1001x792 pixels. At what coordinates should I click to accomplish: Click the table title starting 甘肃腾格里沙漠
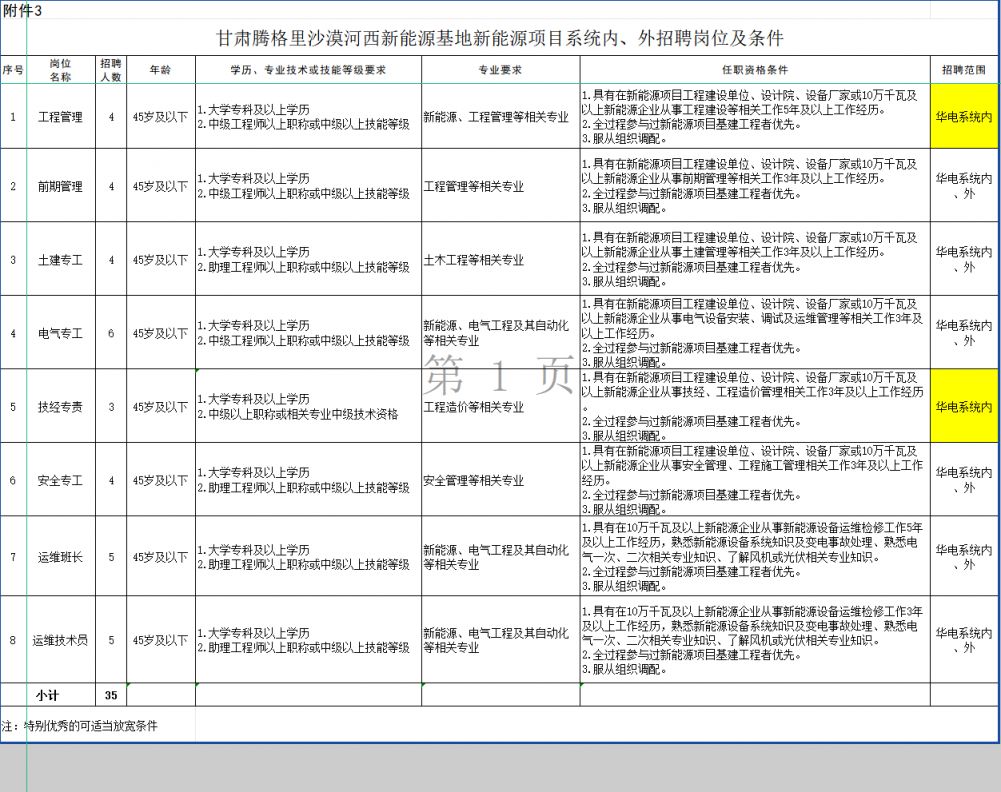pos(500,39)
